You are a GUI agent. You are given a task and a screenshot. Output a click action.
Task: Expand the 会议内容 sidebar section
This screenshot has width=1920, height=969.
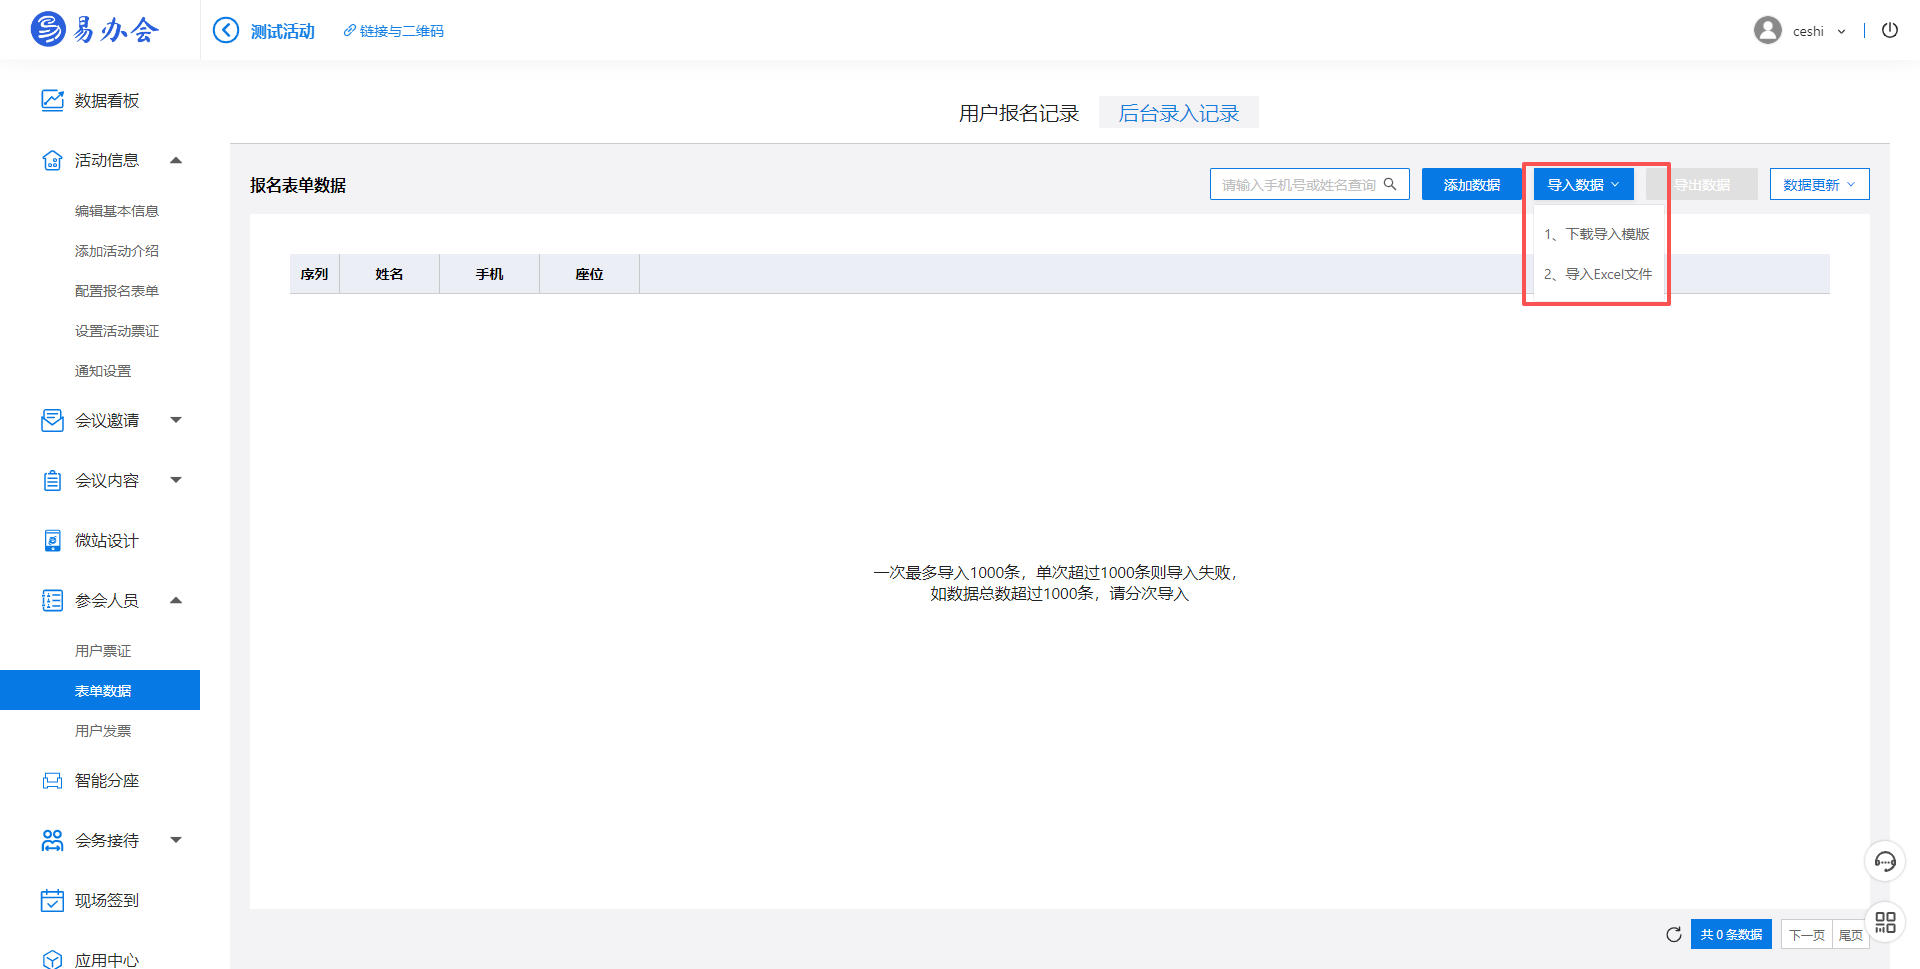pyautogui.click(x=176, y=481)
